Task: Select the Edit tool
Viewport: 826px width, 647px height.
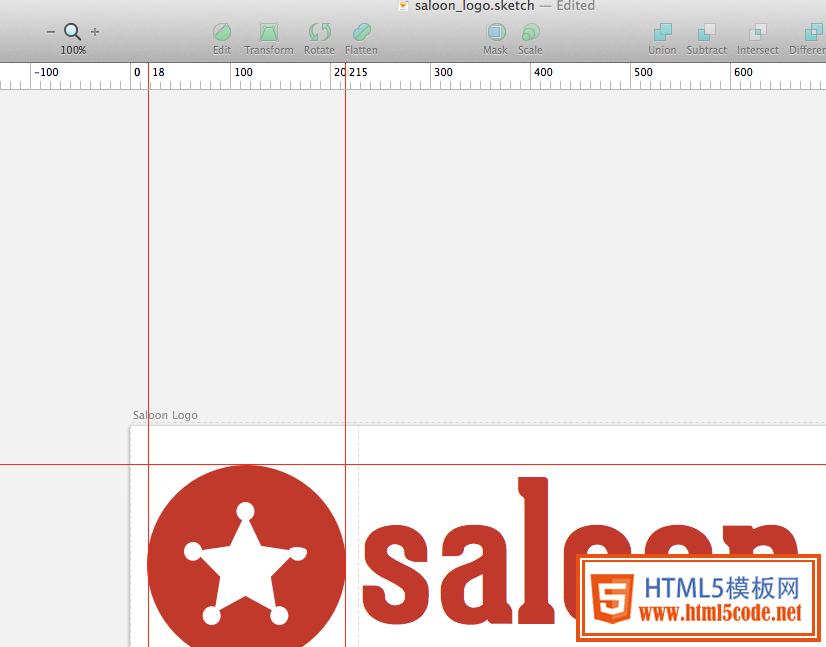Action: coord(222,39)
